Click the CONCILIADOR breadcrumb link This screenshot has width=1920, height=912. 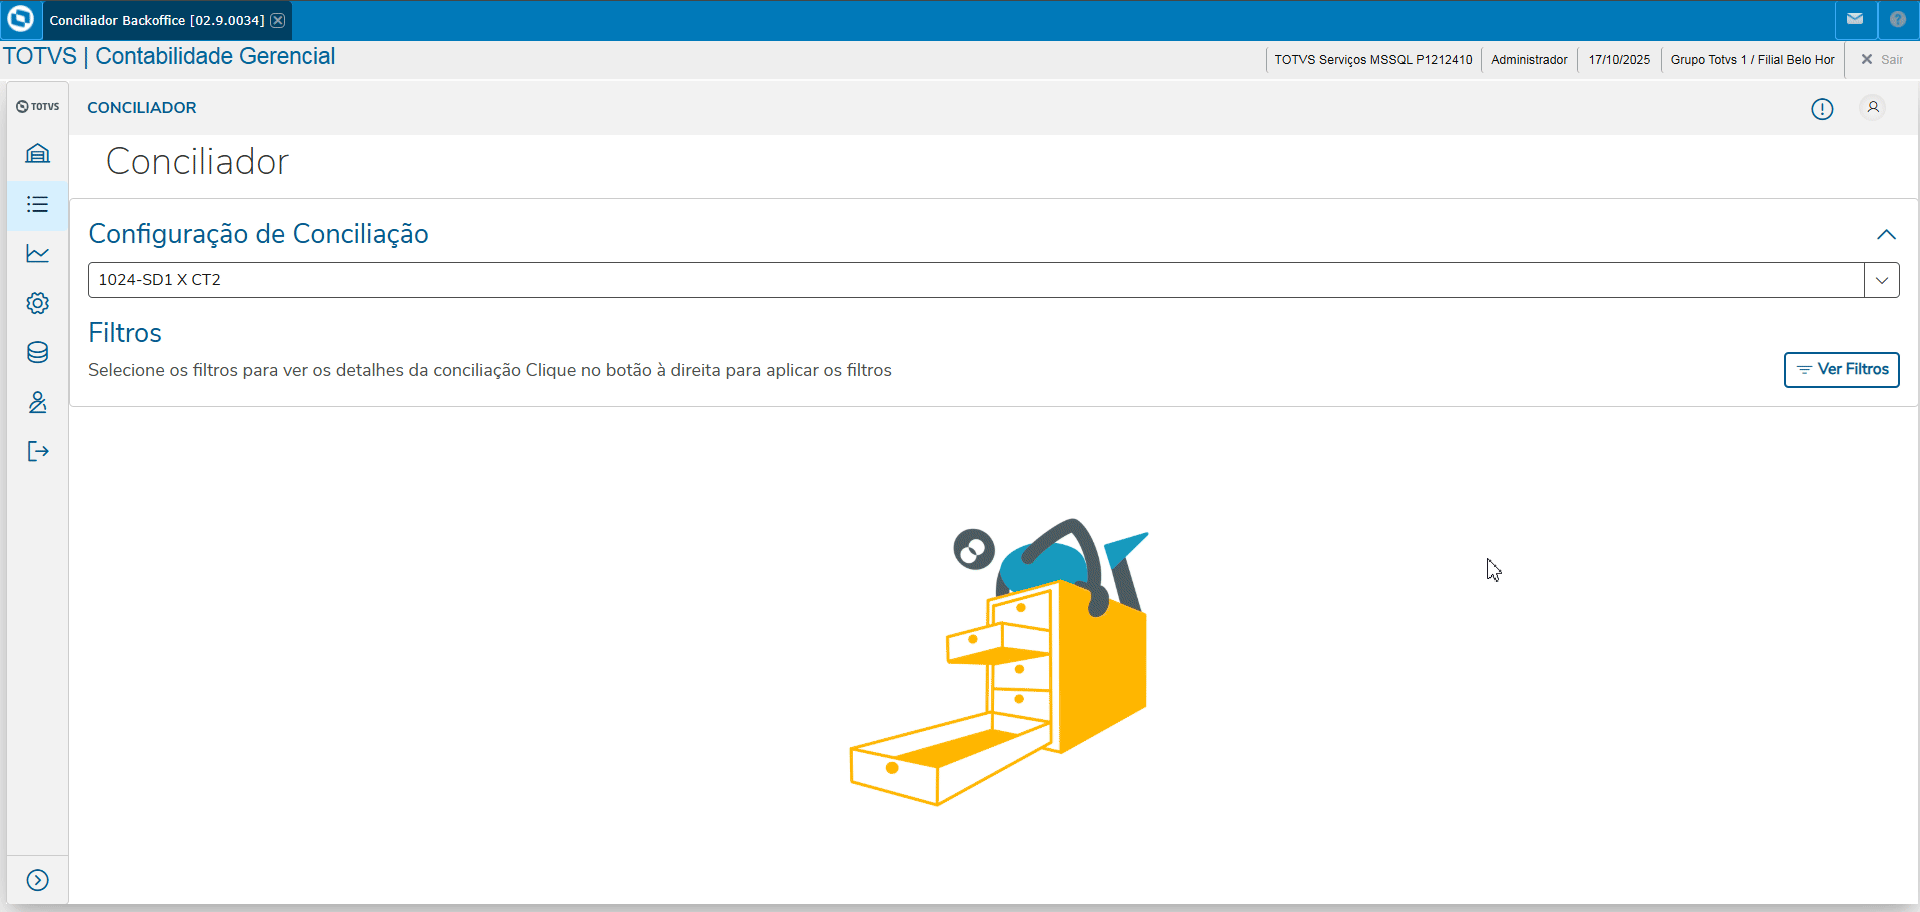coord(142,108)
